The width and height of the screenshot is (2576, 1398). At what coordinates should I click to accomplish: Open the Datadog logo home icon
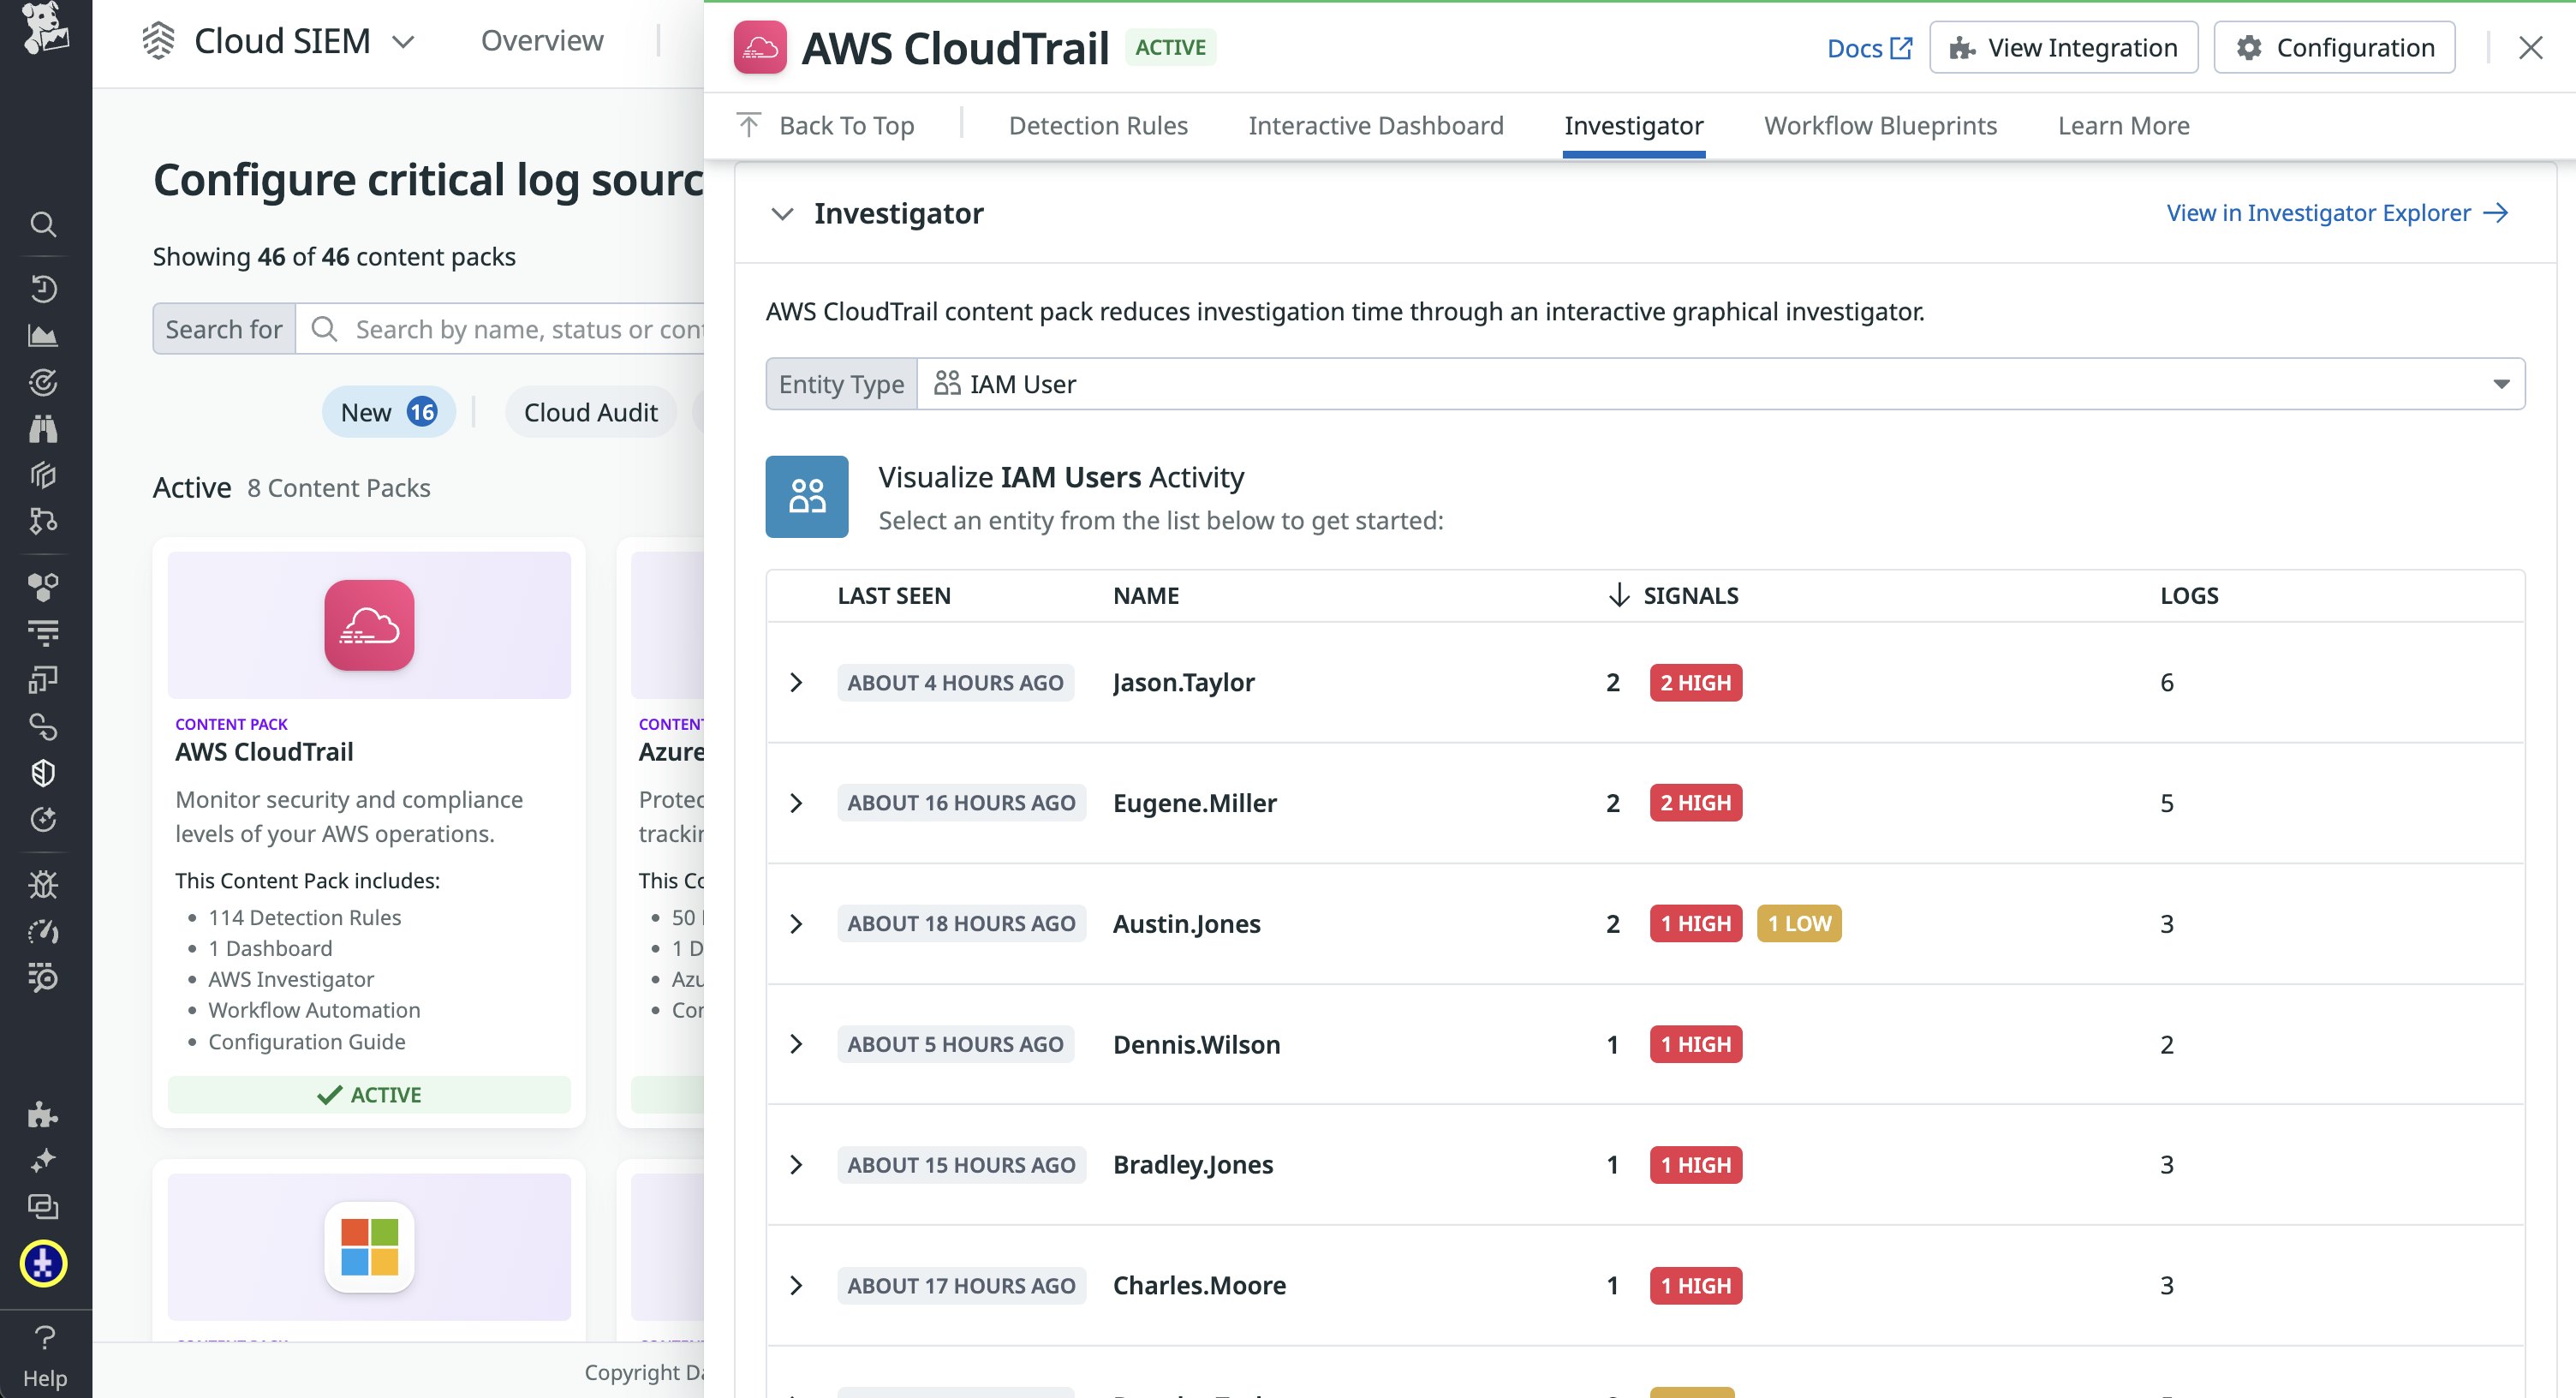(x=45, y=28)
